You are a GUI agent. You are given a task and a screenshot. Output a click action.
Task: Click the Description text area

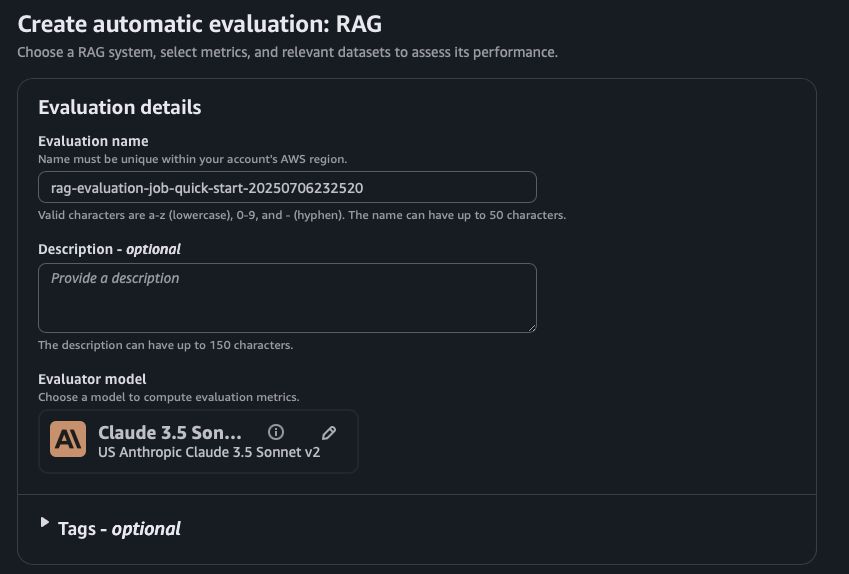click(287, 298)
